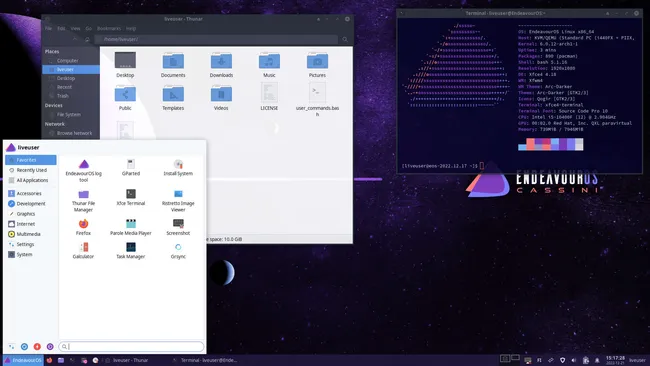Select System category in menu
This screenshot has height=366, width=650.
(x=31, y=255)
